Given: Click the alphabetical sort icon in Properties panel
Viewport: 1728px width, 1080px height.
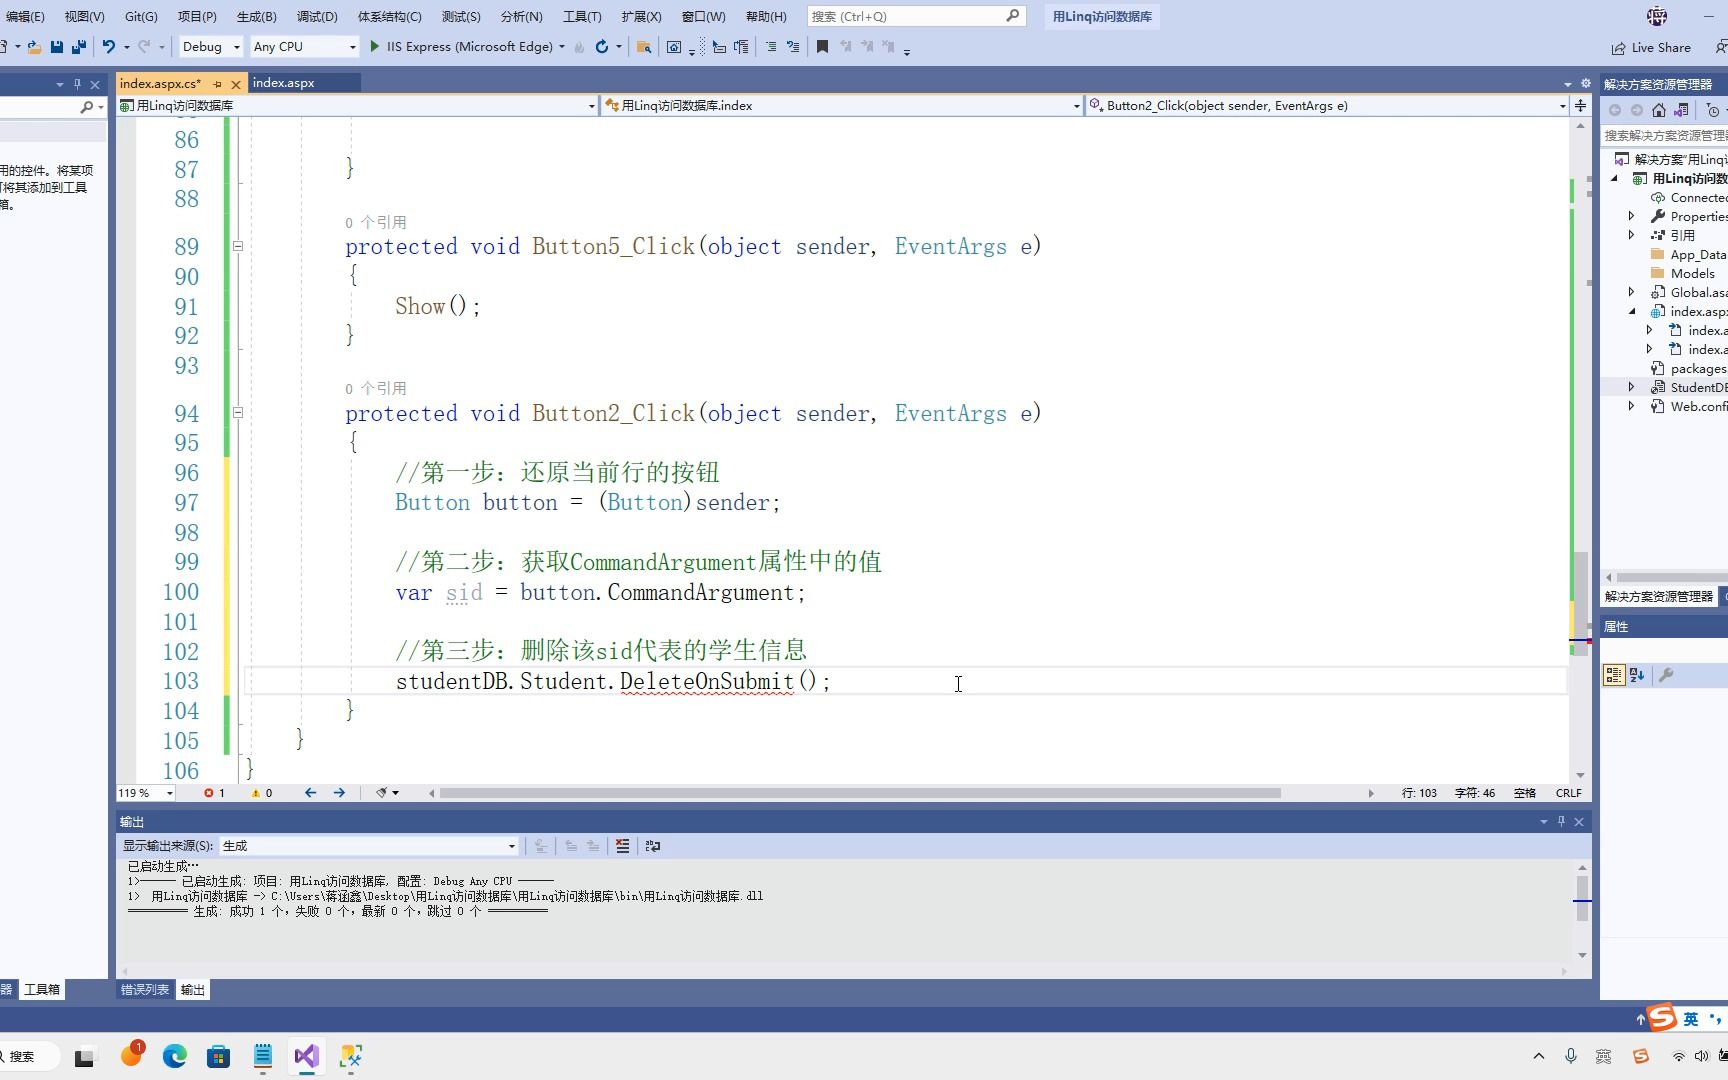Looking at the screenshot, I should (x=1637, y=676).
